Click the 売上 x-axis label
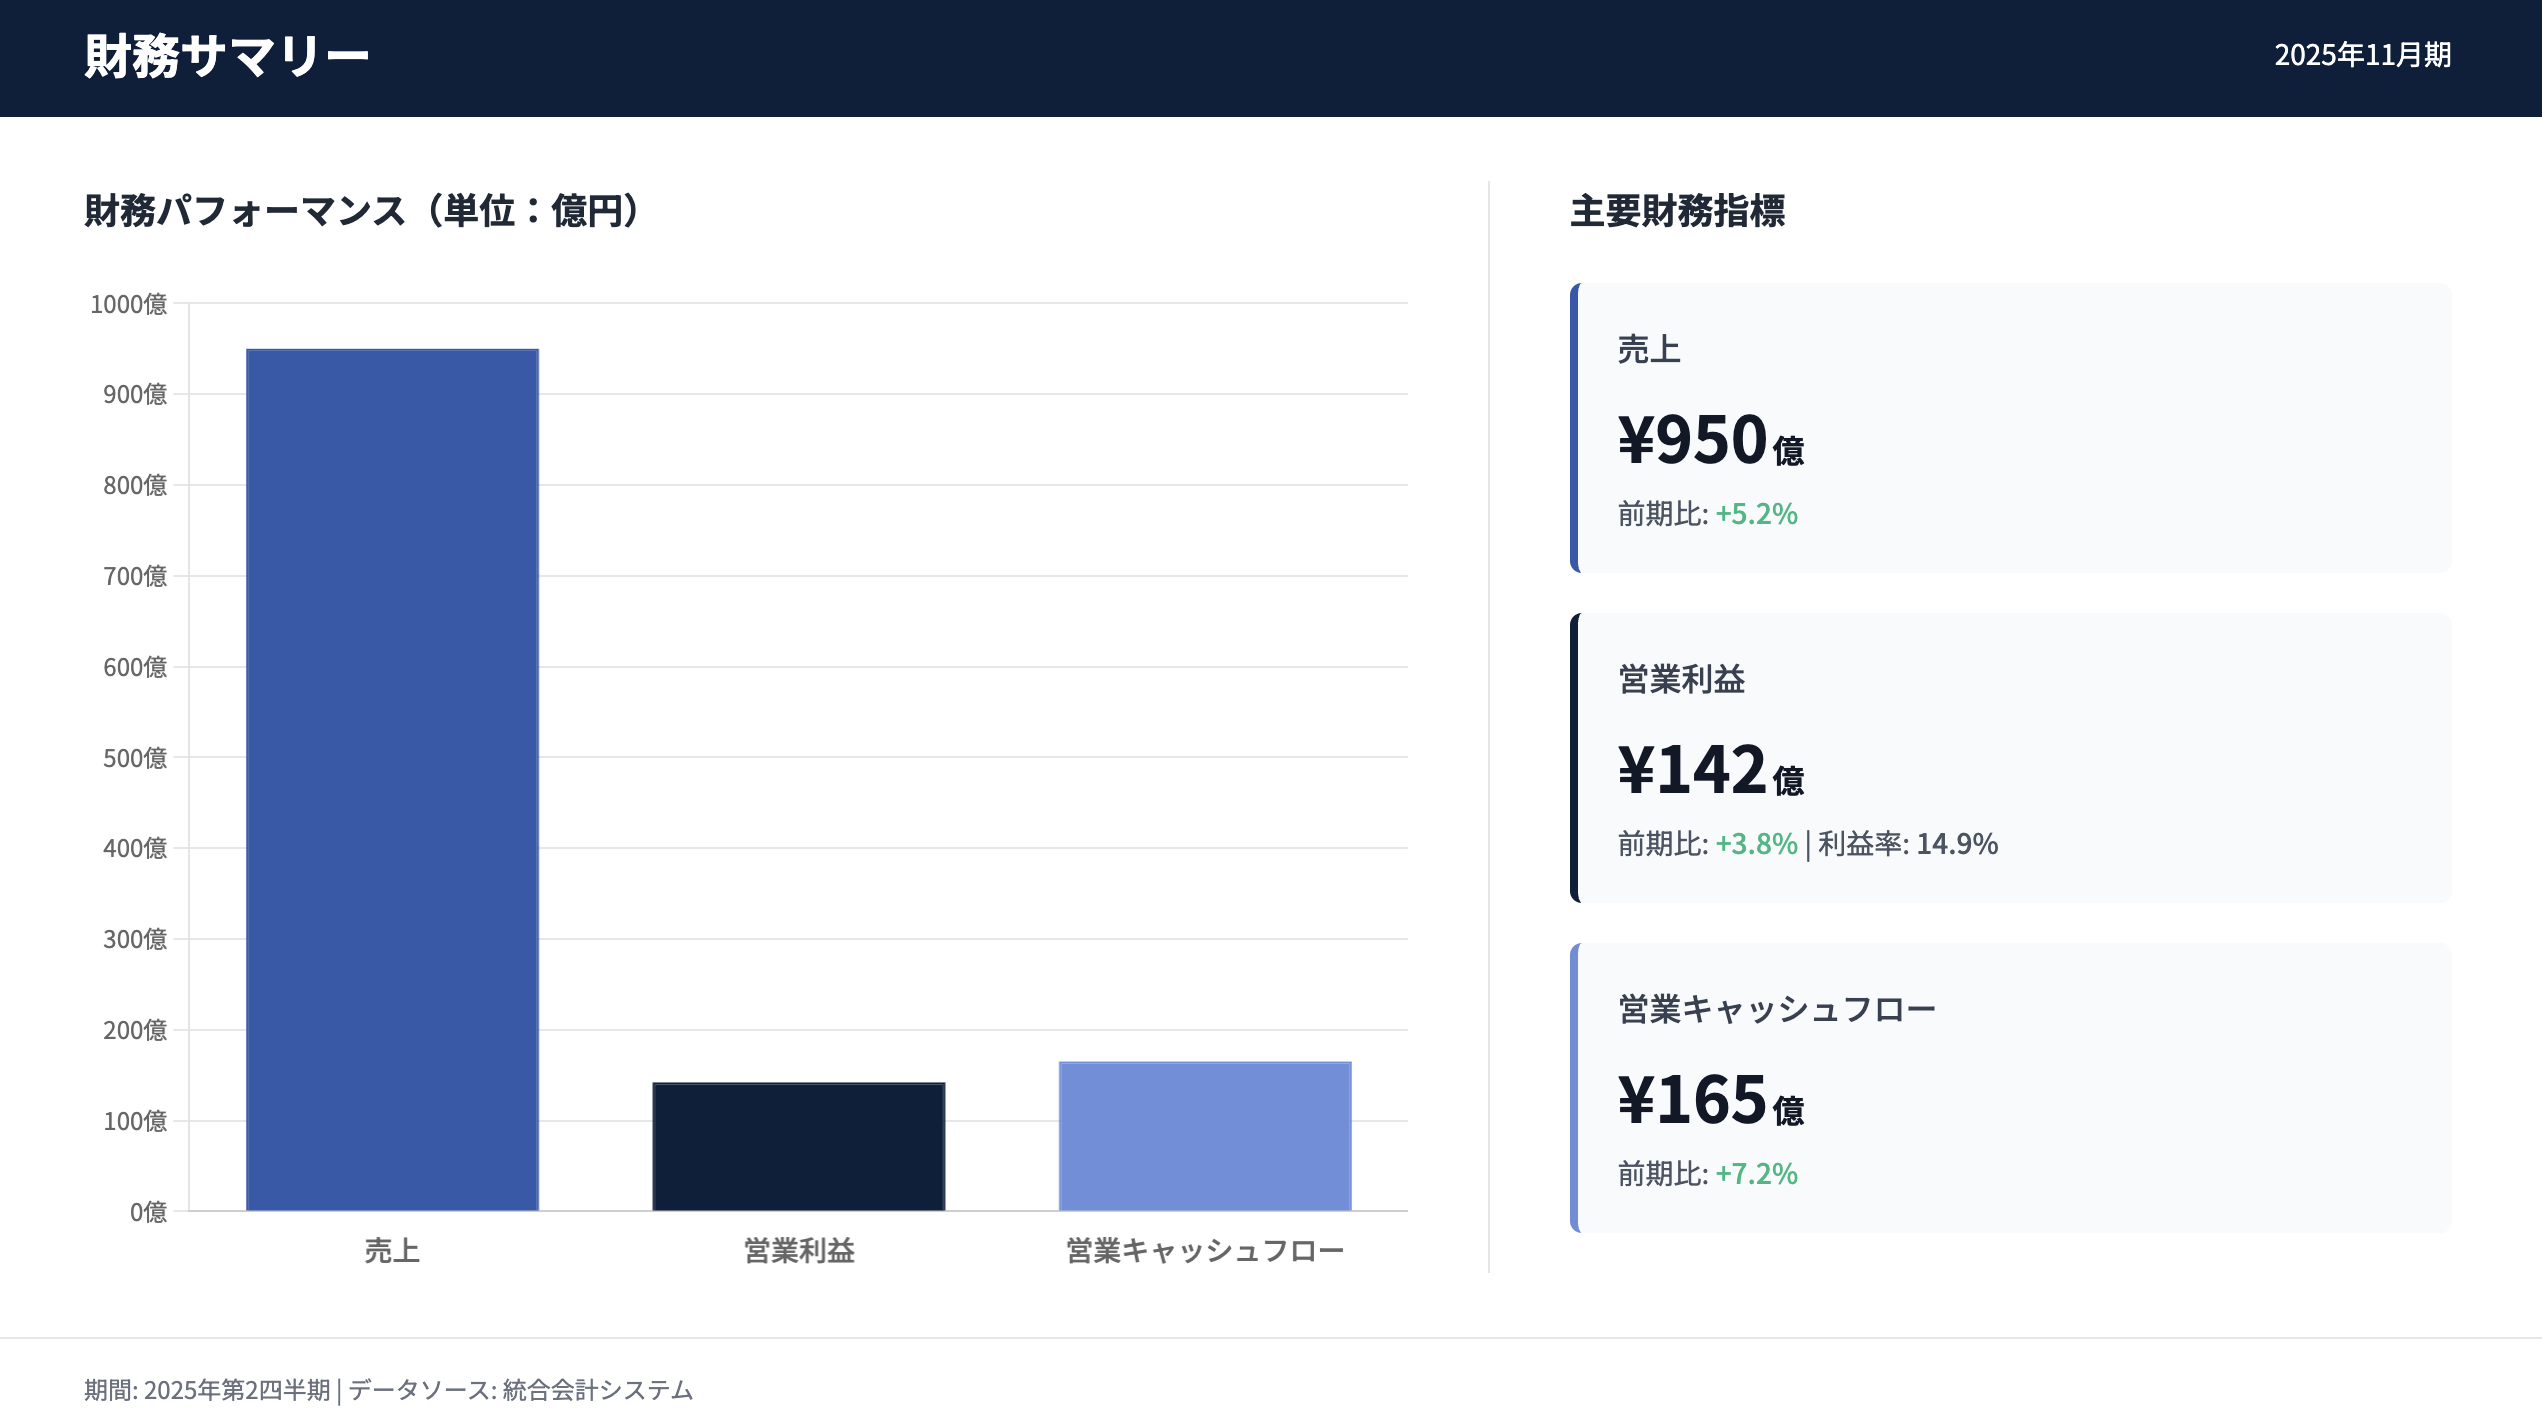2542x1420 pixels. [x=391, y=1249]
